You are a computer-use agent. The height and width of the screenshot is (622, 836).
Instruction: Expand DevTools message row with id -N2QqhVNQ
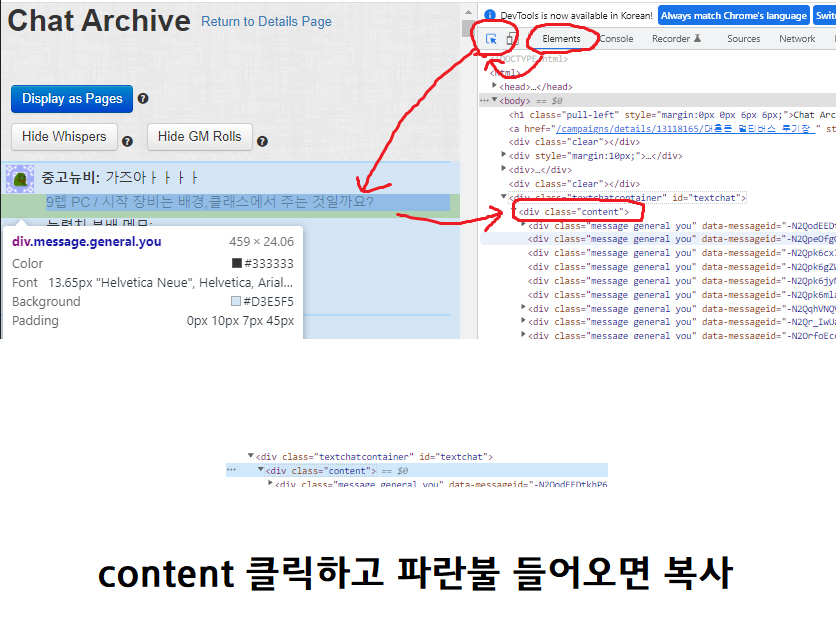click(x=523, y=307)
